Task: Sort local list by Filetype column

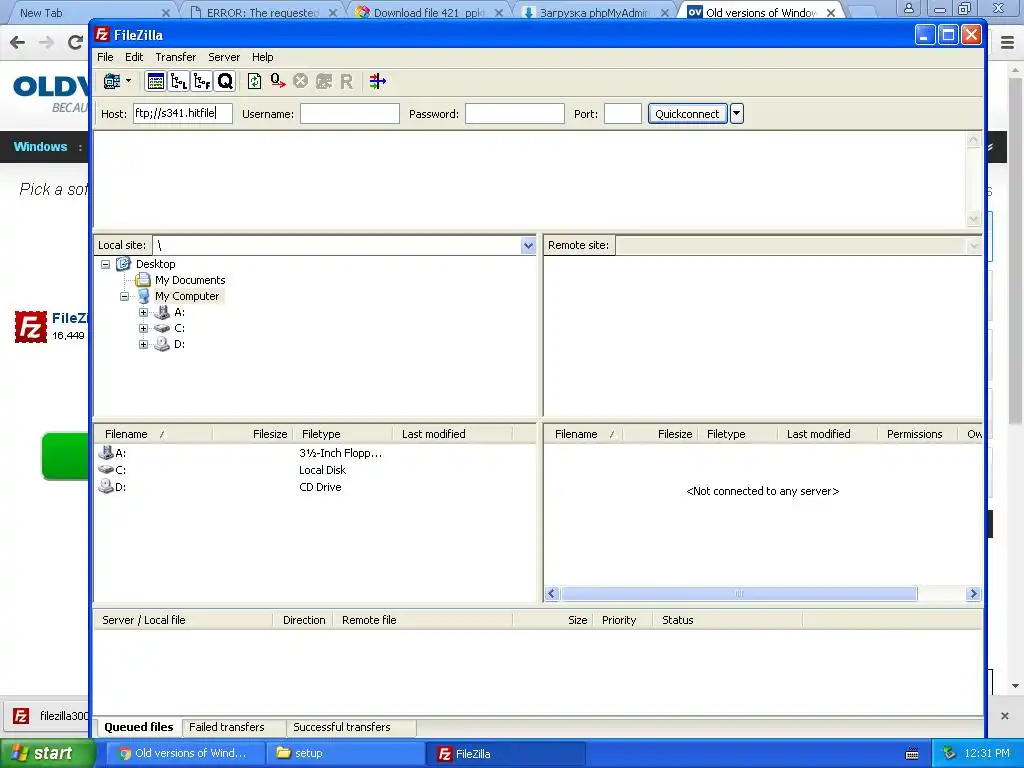Action: coord(342,434)
